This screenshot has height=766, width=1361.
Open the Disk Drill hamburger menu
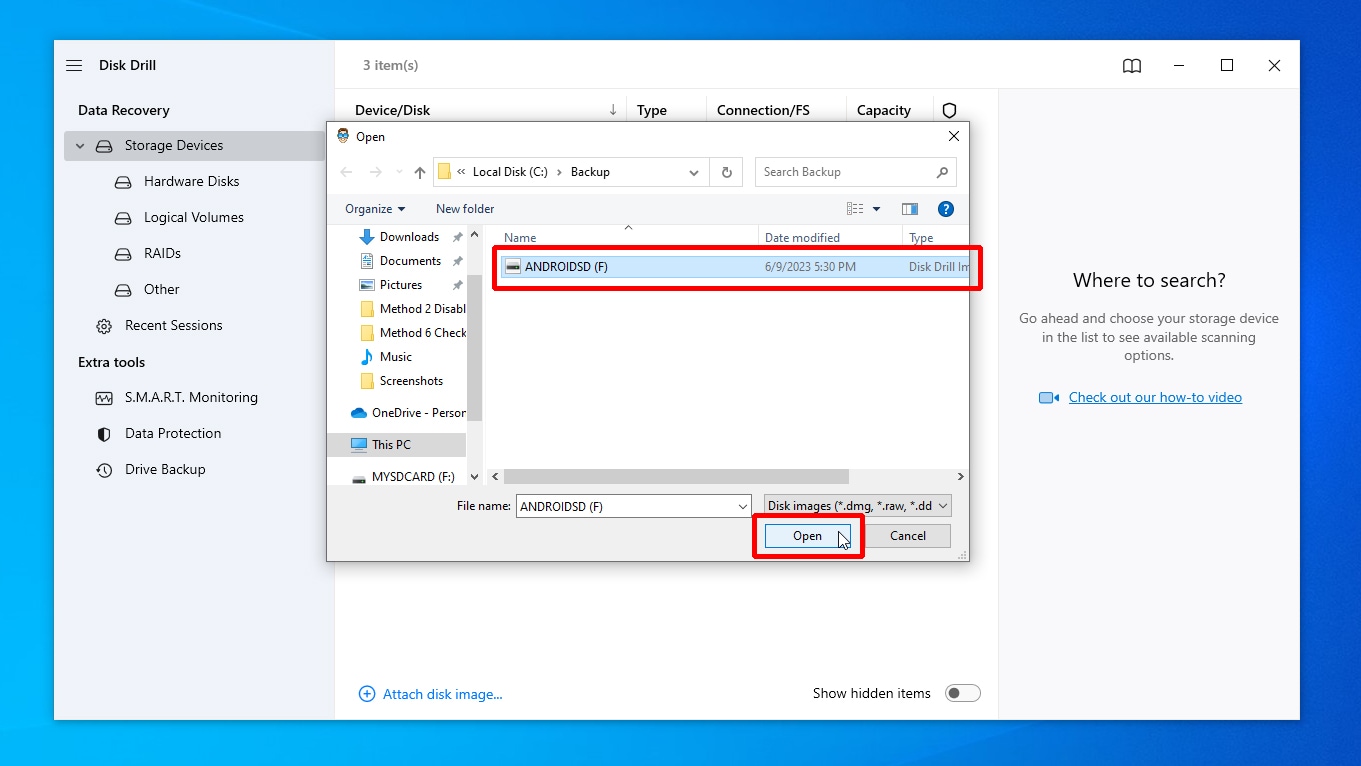click(74, 65)
